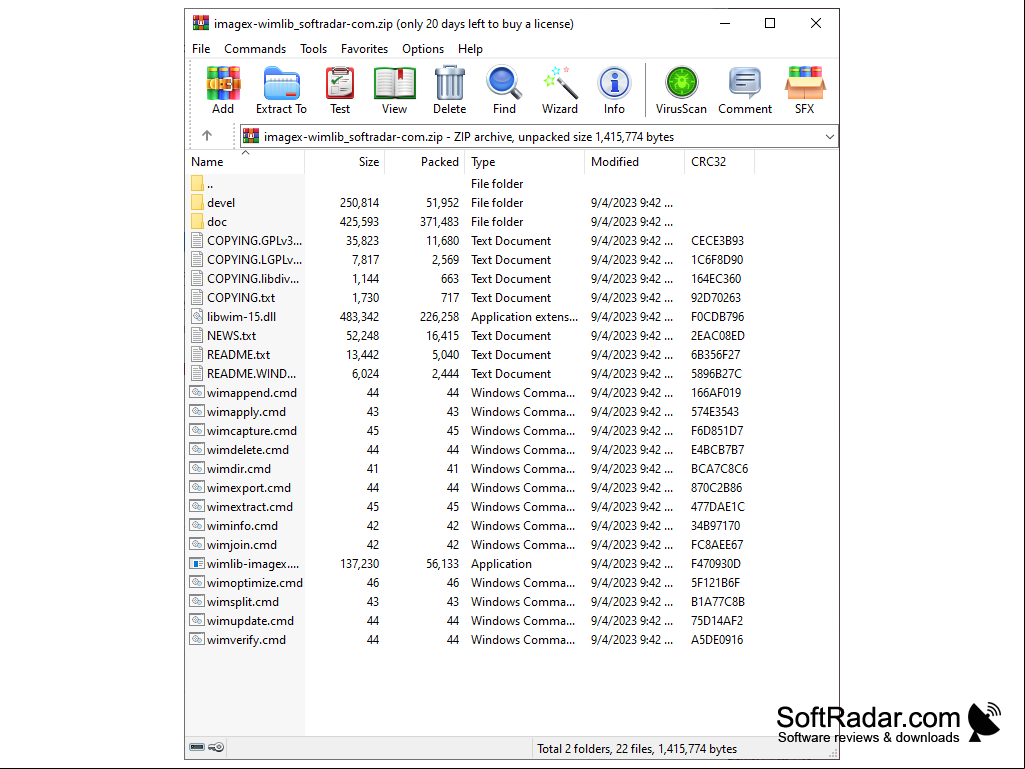1025x769 pixels.
Task: Select wimextract.cmd file name
Action: click(250, 506)
